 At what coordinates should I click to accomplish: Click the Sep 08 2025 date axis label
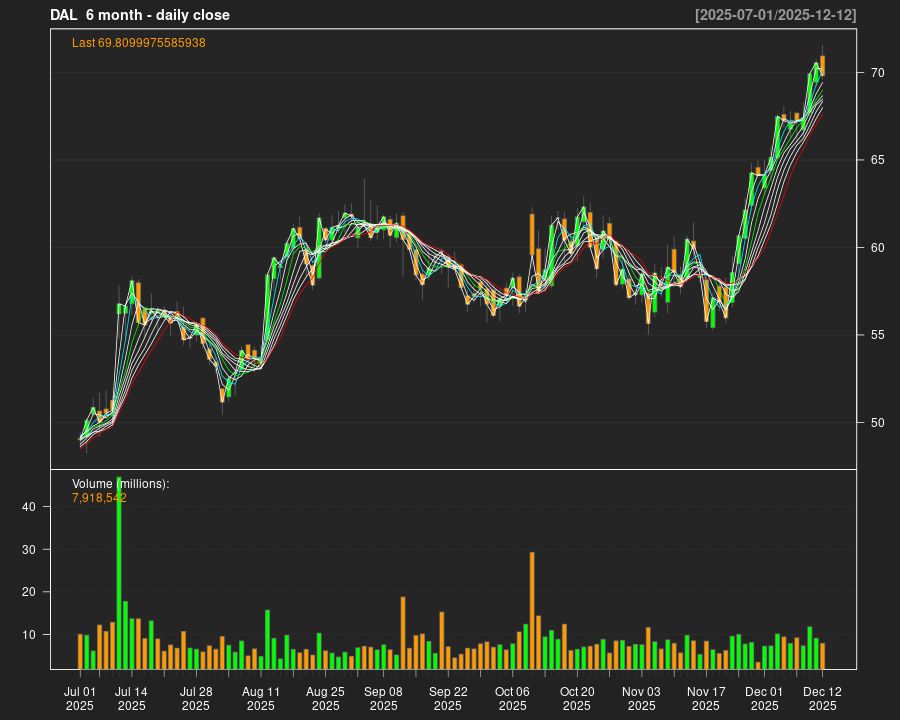click(x=383, y=698)
